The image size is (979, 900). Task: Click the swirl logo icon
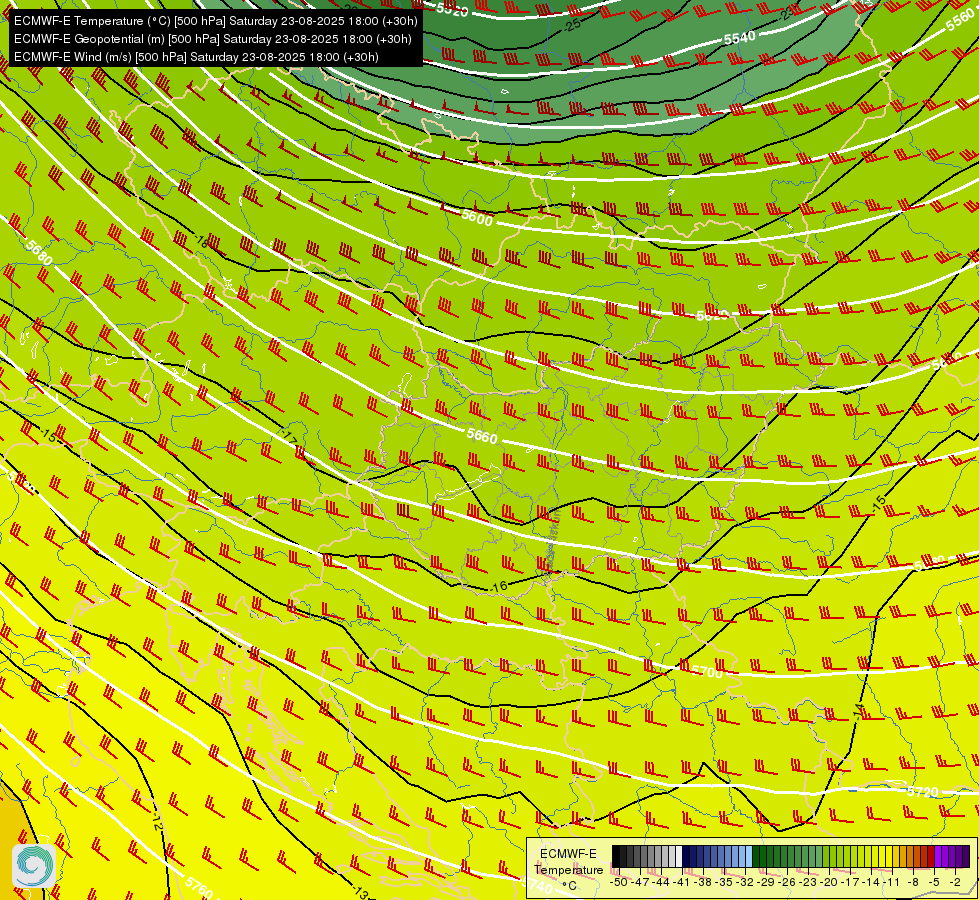tap(33, 865)
